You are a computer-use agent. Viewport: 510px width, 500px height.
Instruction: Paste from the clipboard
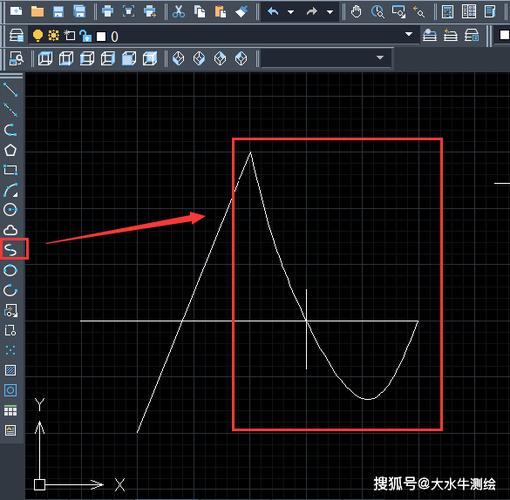click(220, 11)
